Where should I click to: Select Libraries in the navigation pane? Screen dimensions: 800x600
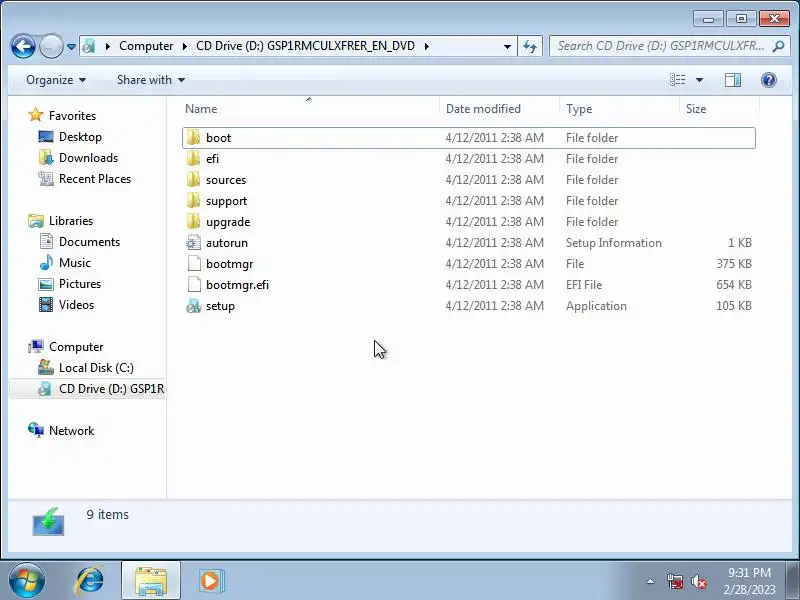click(x=71, y=221)
